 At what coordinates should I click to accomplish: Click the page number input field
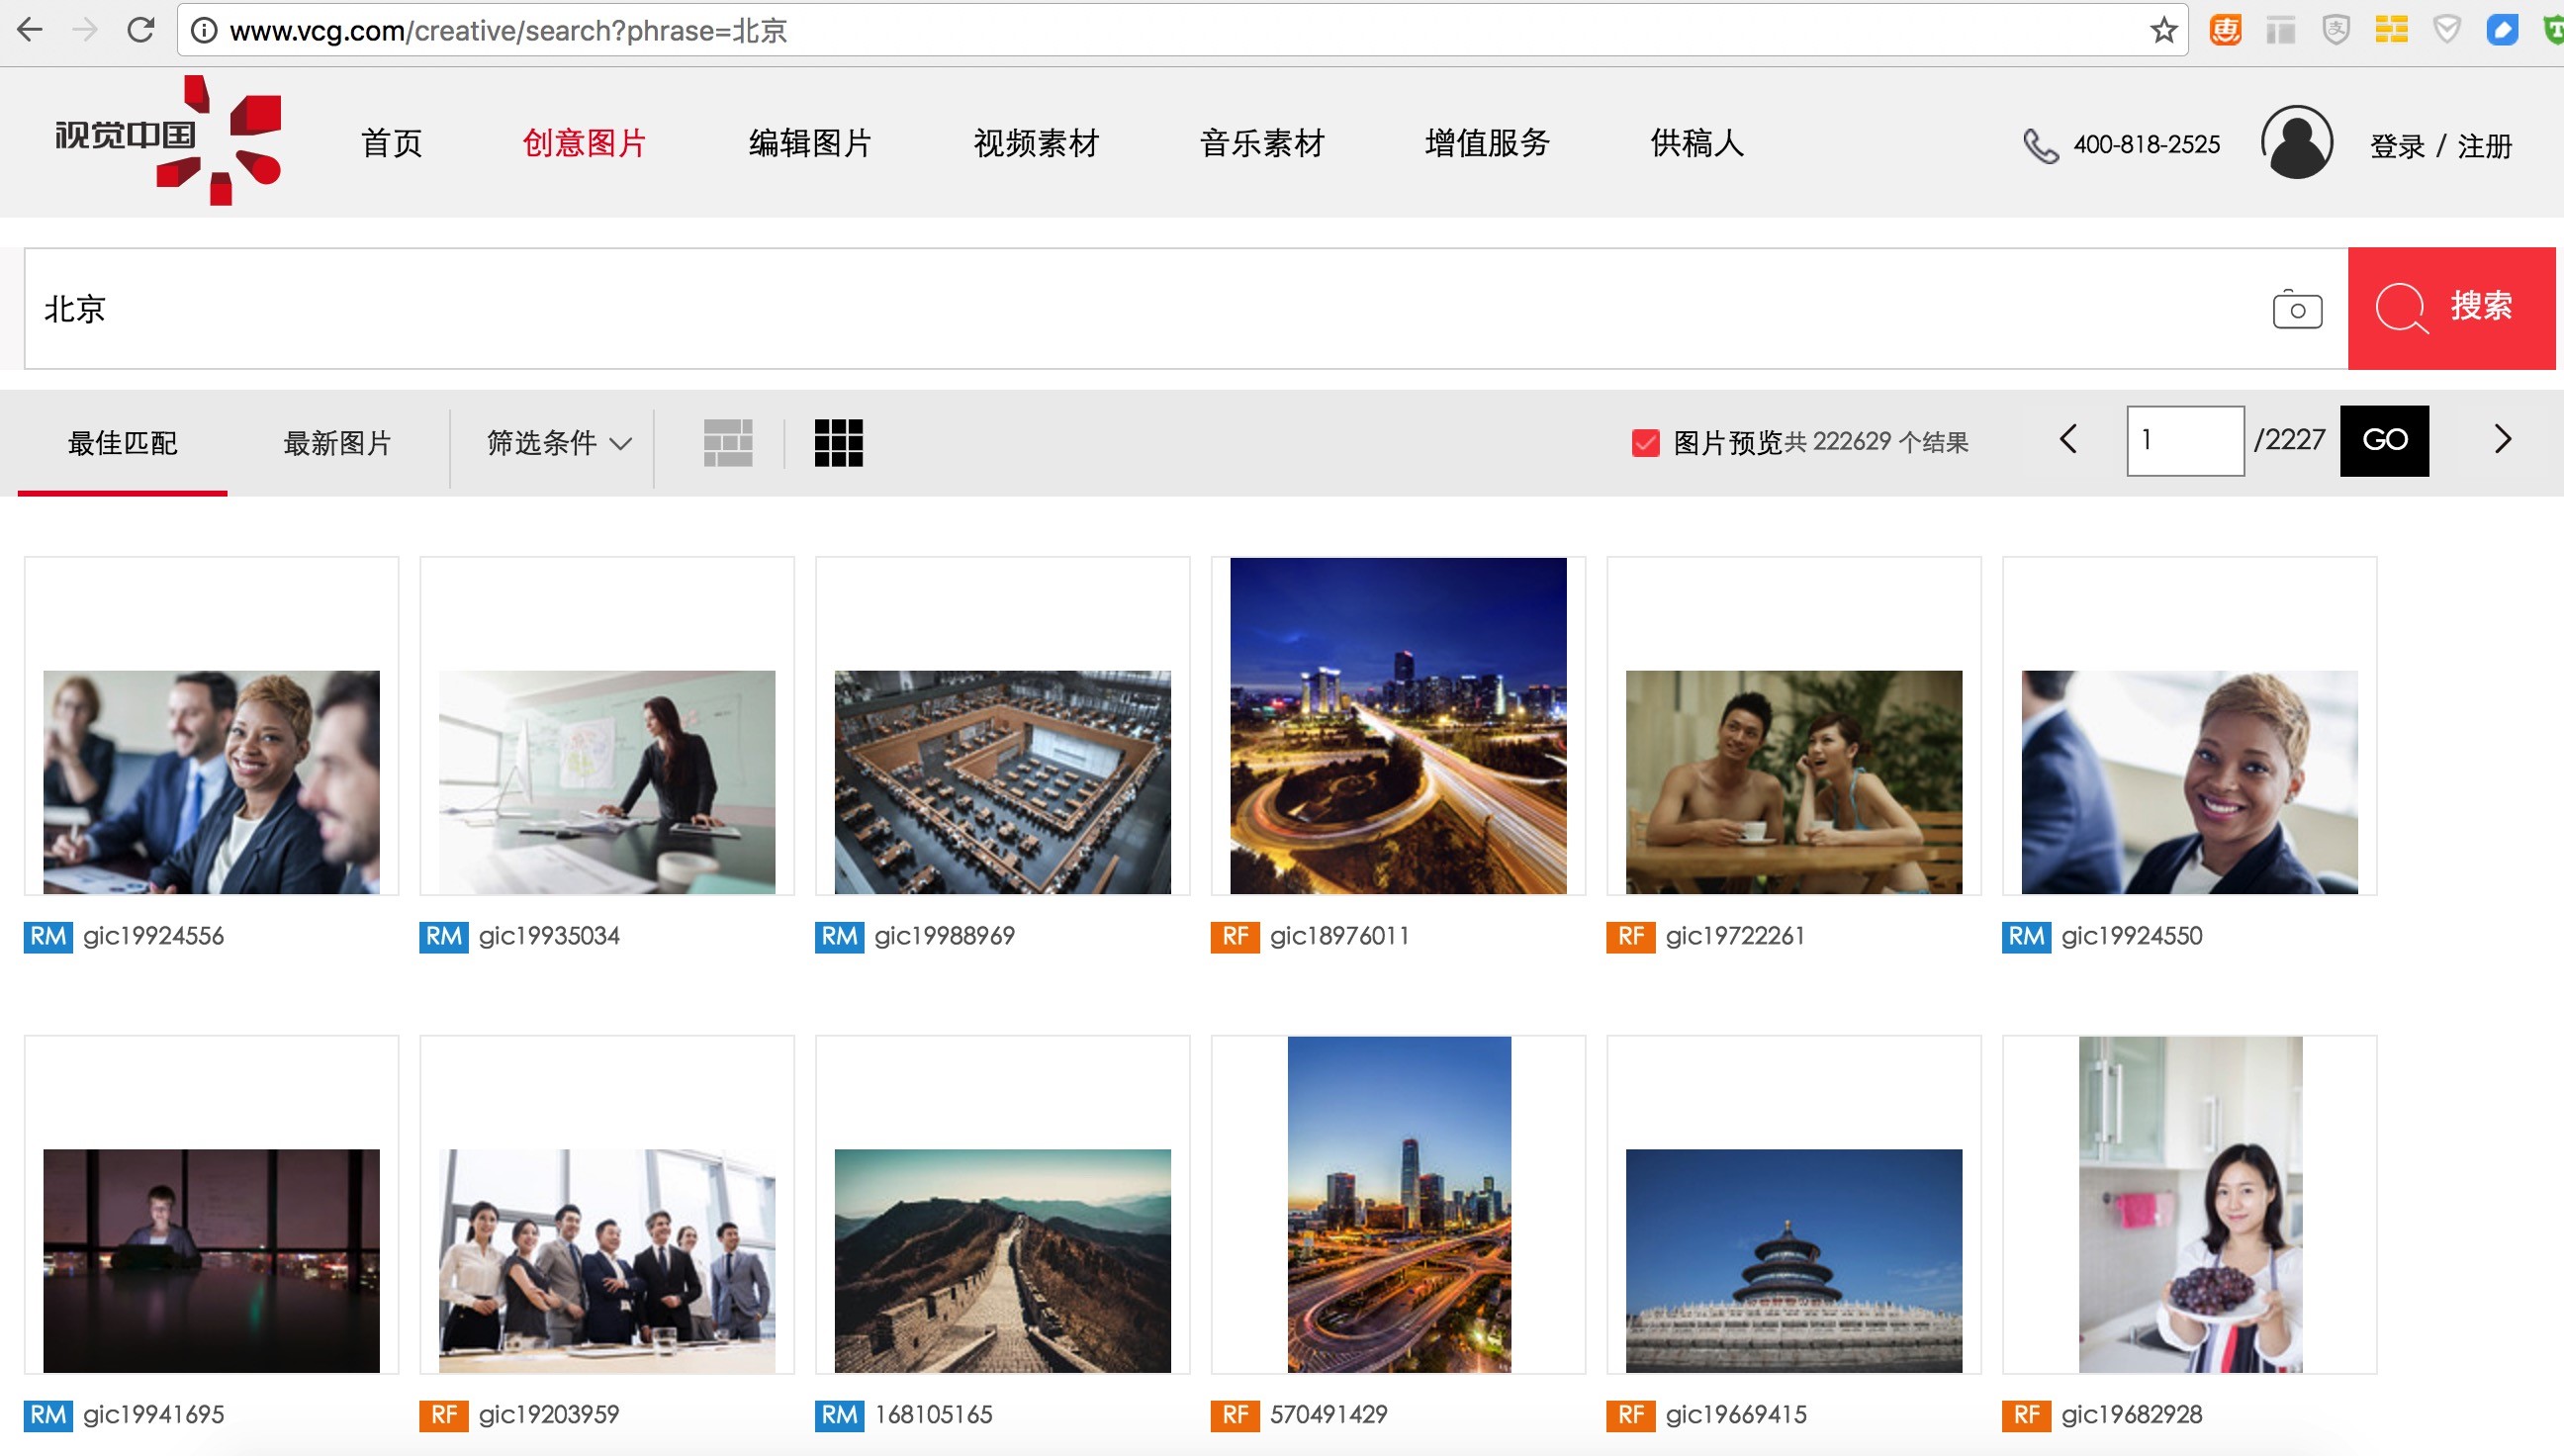tap(2184, 440)
